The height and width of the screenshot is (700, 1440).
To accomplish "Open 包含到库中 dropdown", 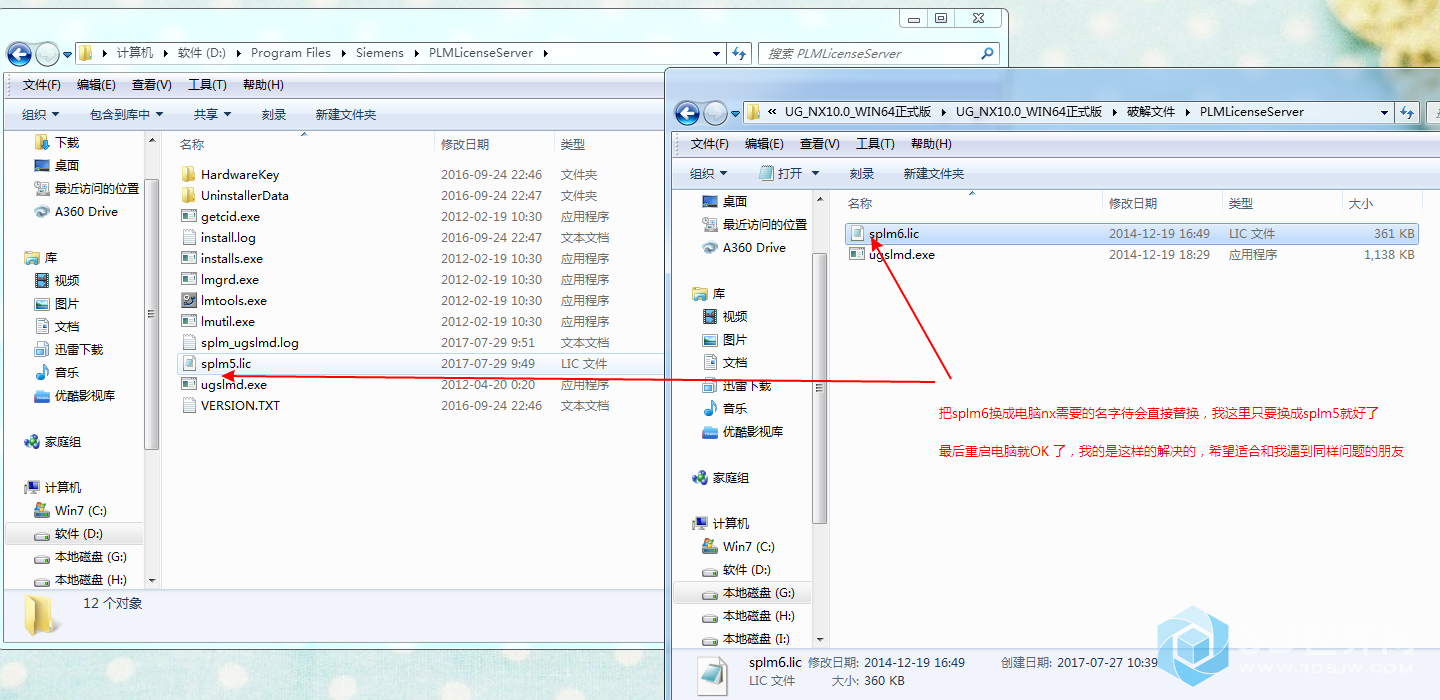I will pyautogui.click(x=126, y=114).
